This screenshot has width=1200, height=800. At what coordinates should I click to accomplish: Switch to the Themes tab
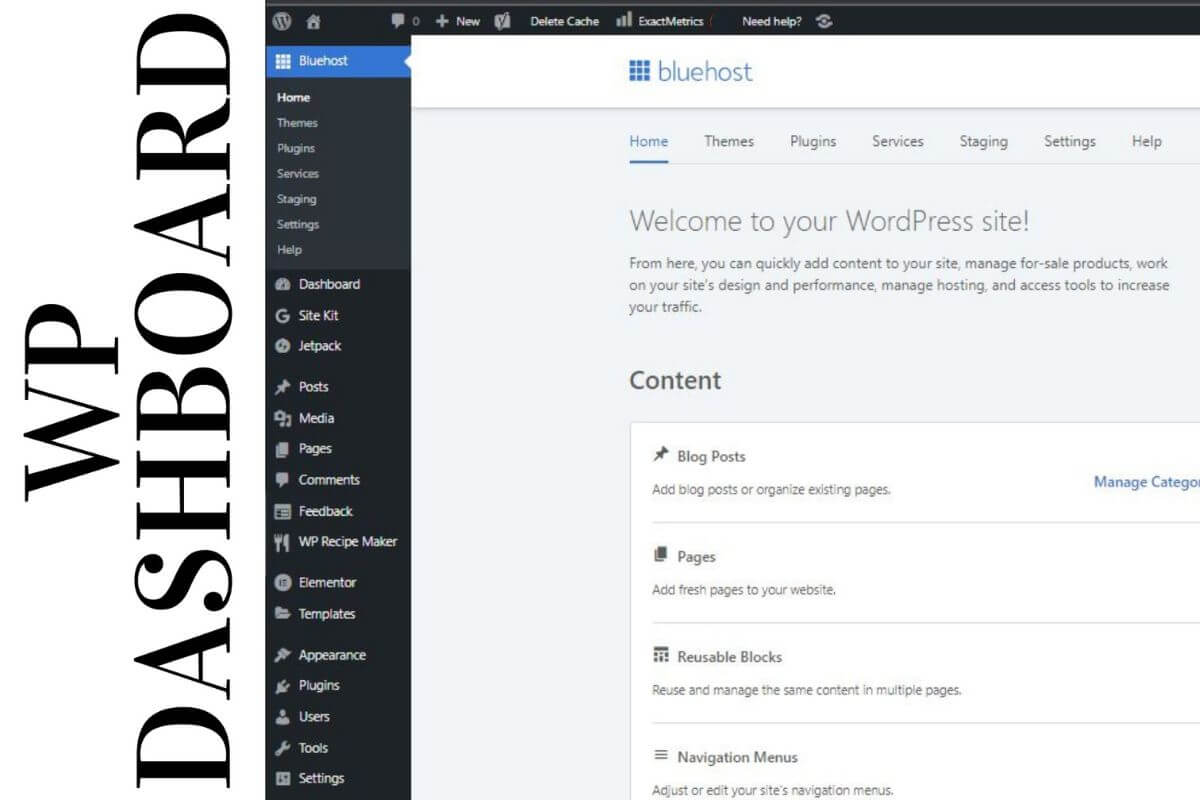coord(728,141)
